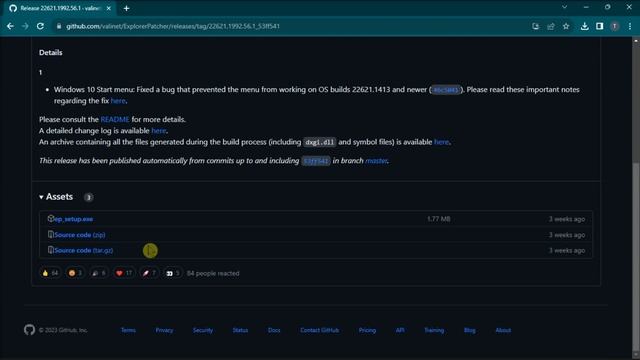Viewport: 640px width, 360px height.
Task: Open the new tab plus button
Action: 127,8
